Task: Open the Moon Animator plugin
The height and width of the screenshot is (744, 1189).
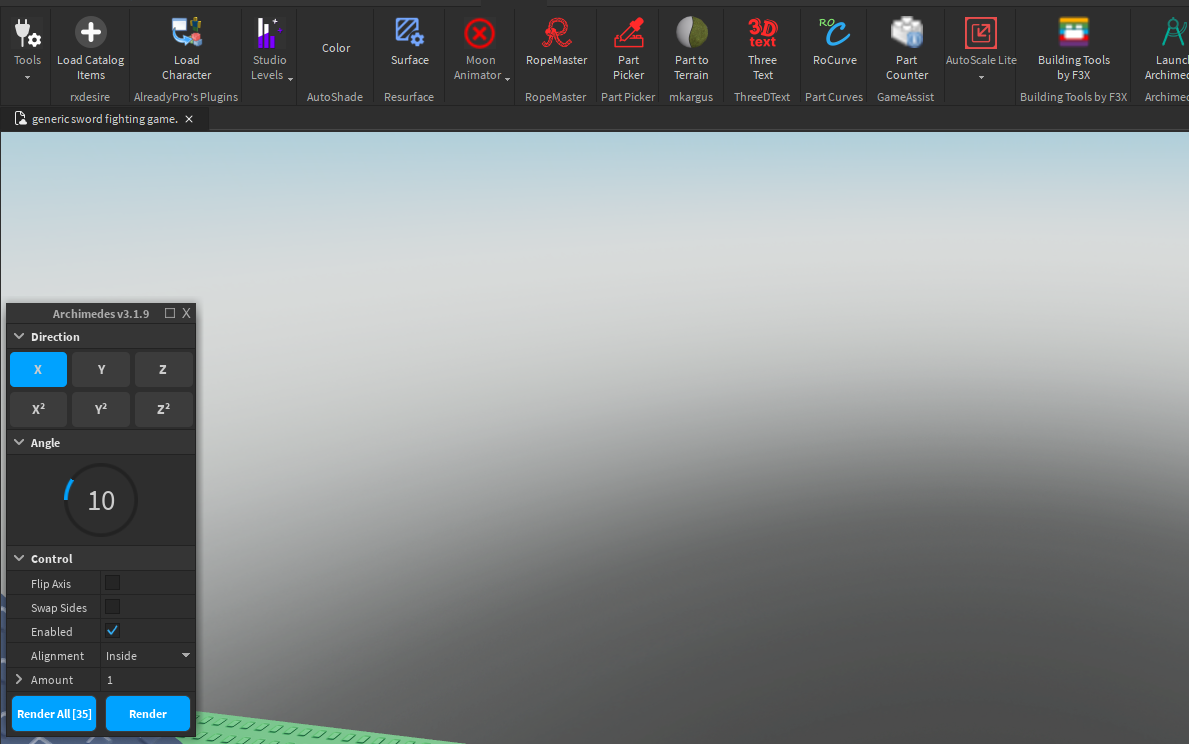Action: [480, 45]
